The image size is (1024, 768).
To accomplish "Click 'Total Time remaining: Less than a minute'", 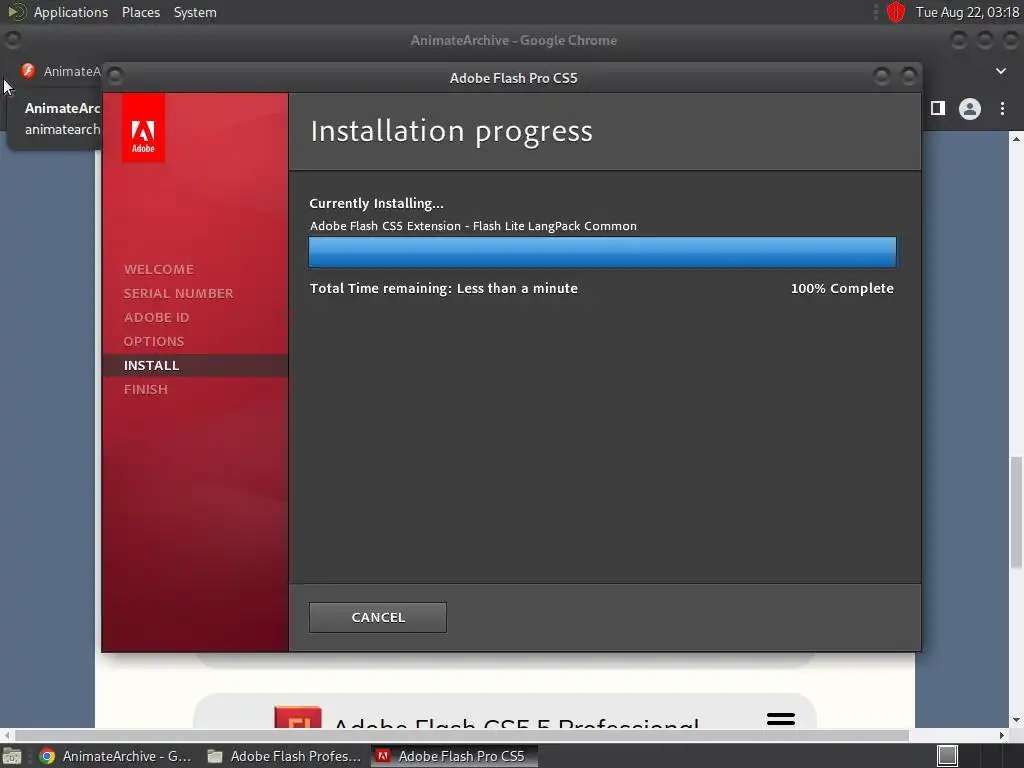I will pos(443,288).
